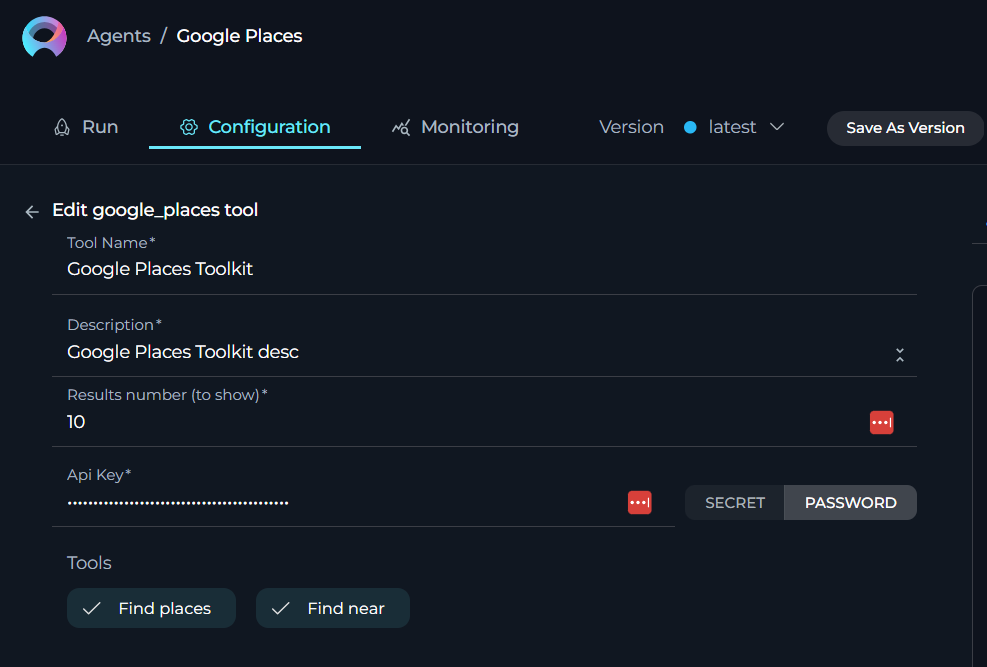Select PASSWORD option for Api Key
This screenshot has height=667, width=987.
(x=850, y=503)
